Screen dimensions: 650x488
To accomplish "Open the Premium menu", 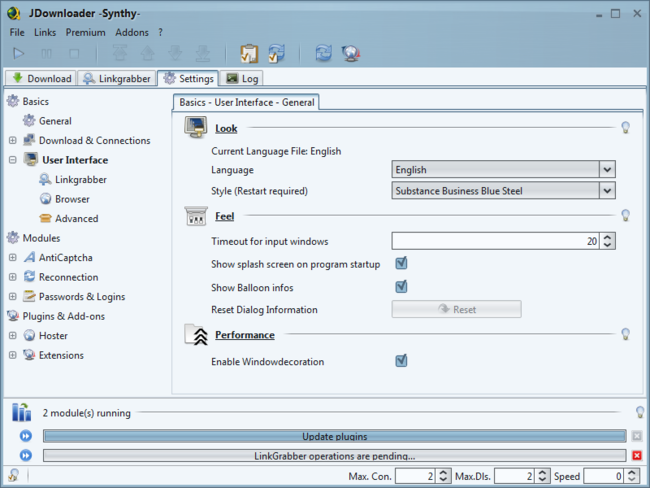I will click(x=85, y=32).
